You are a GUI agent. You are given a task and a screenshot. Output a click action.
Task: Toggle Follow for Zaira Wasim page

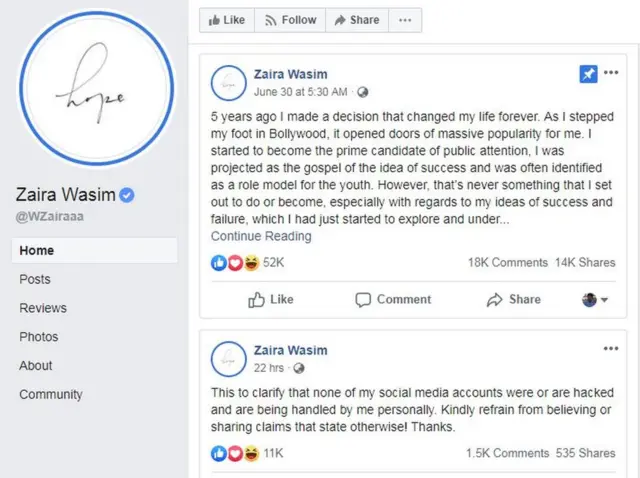[289, 20]
